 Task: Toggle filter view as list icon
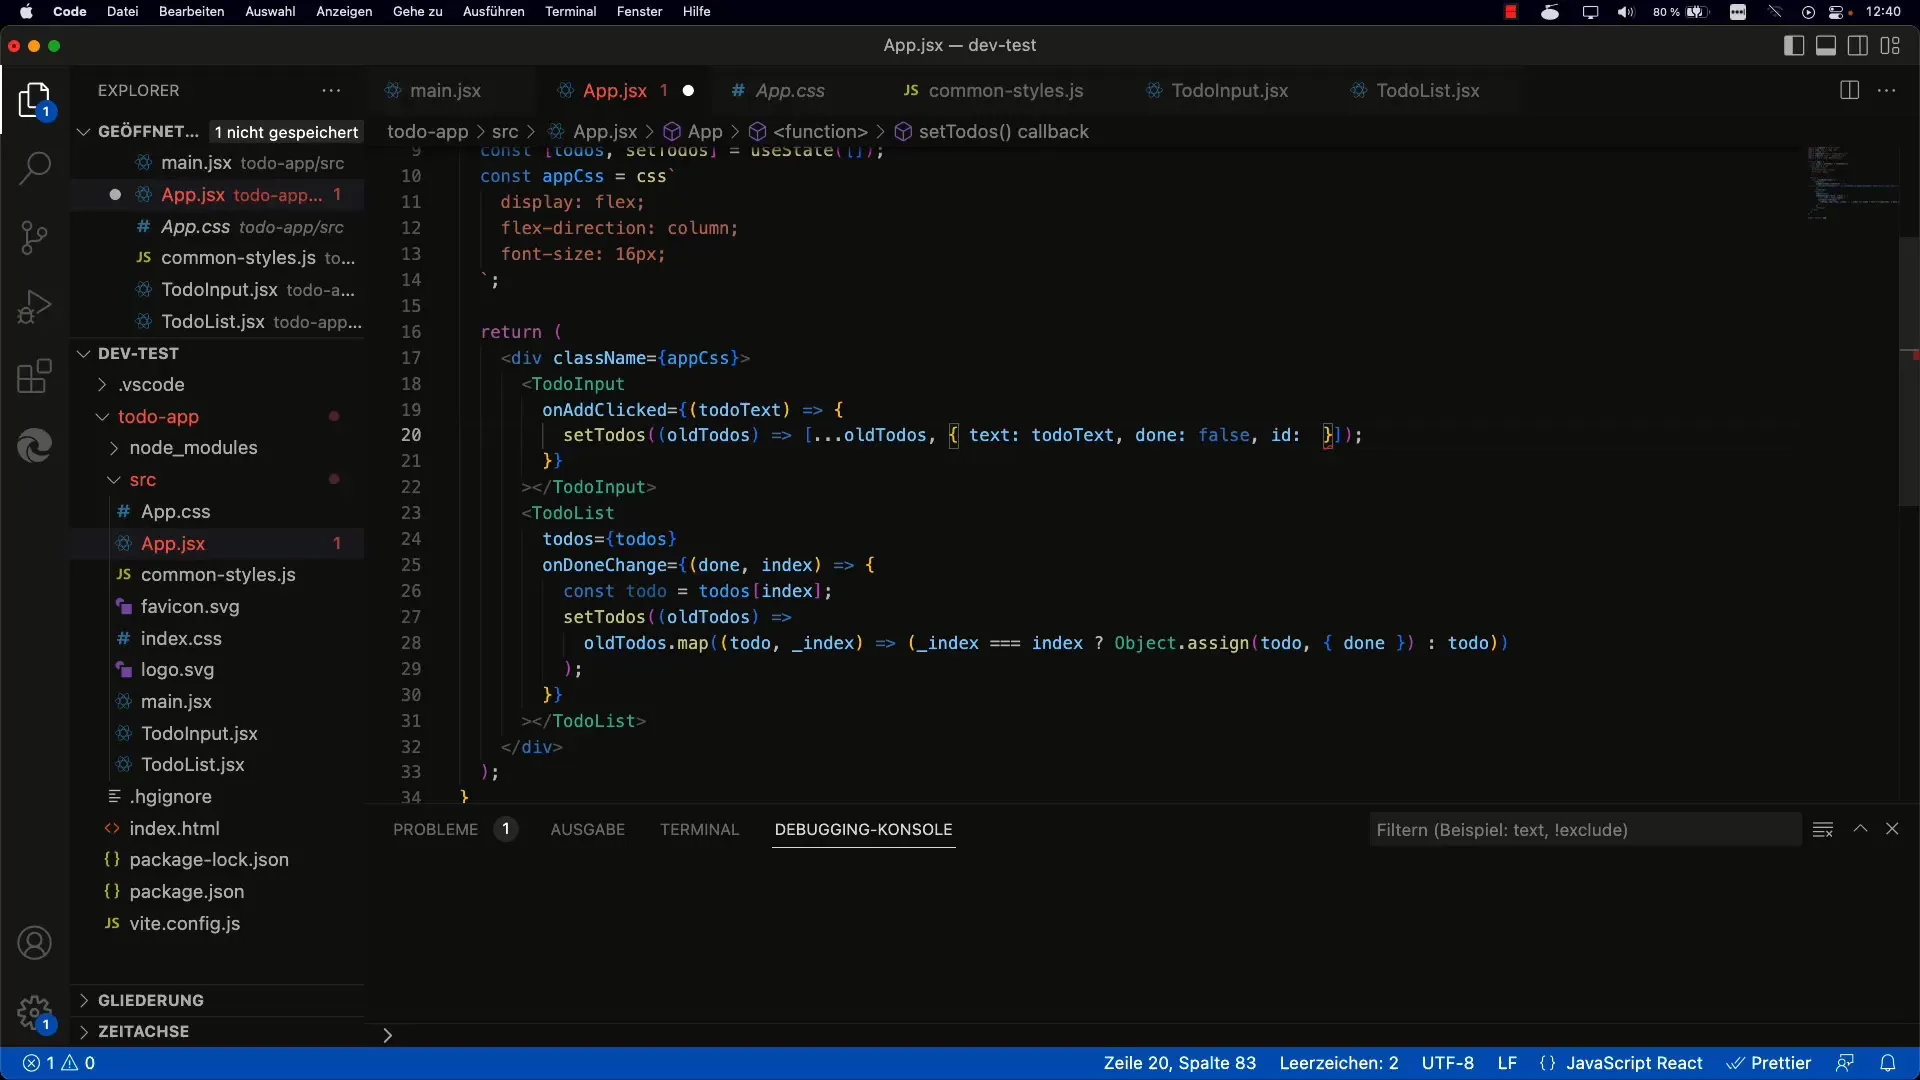[x=1823, y=829]
